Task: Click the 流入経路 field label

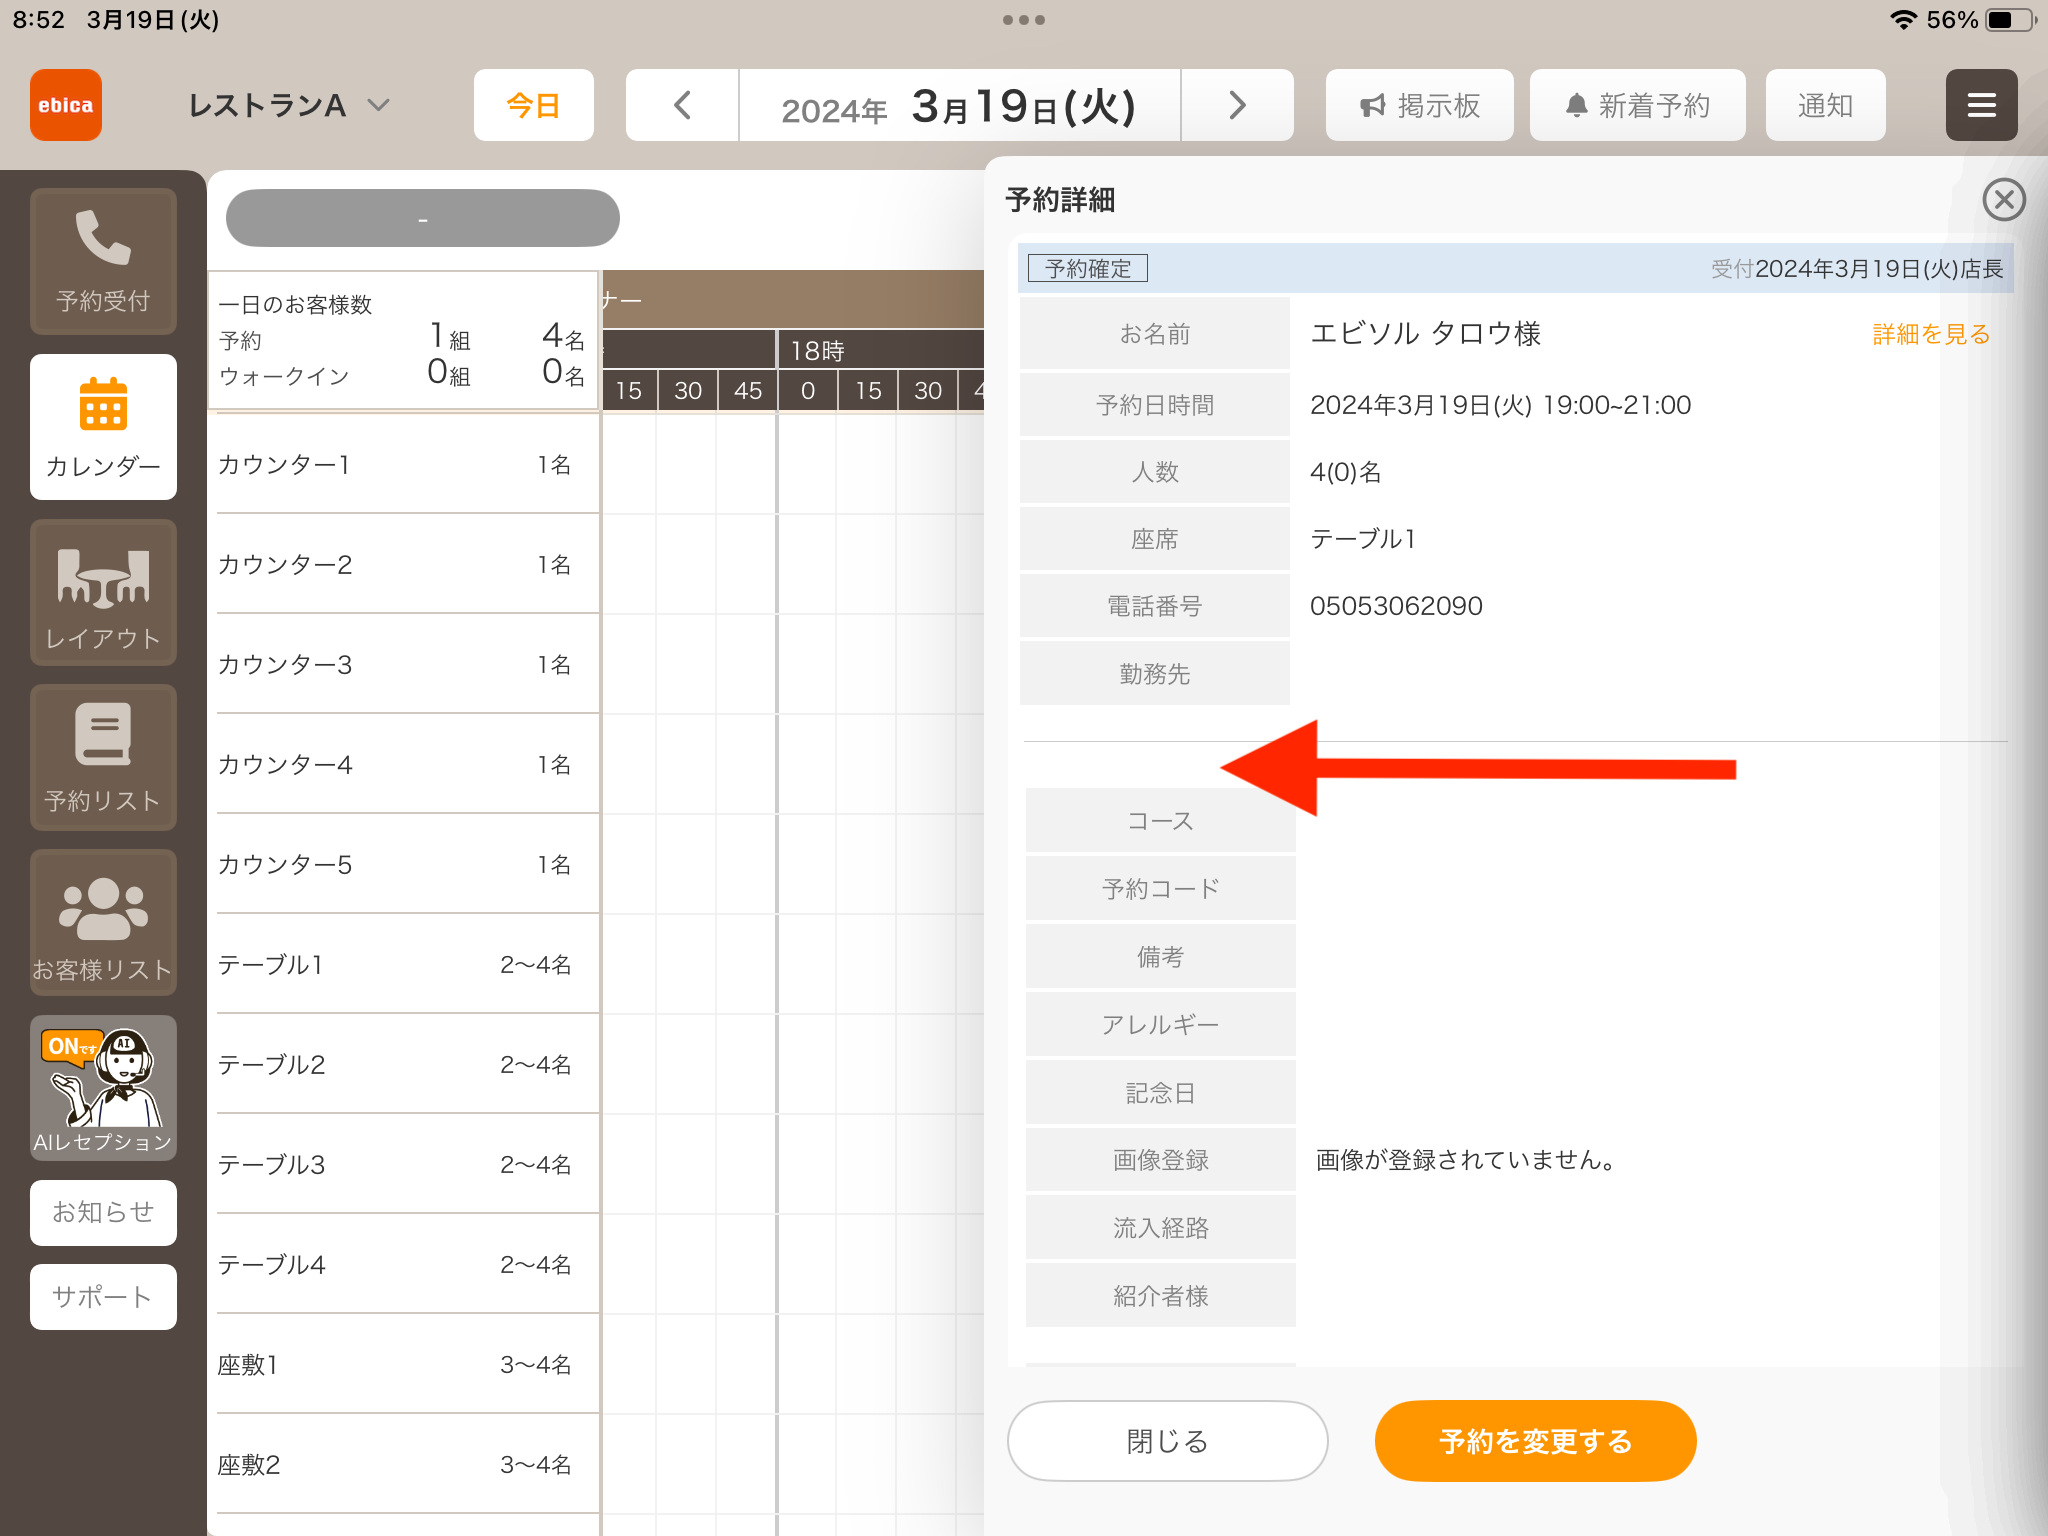Action: point(1160,1228)
